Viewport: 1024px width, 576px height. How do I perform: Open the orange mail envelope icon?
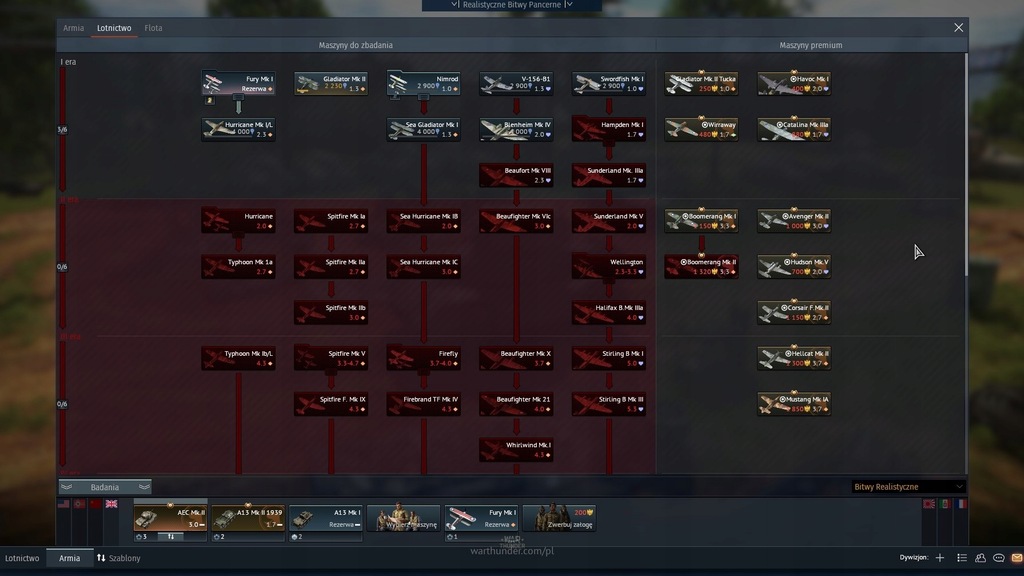(x=1017, y=558)
